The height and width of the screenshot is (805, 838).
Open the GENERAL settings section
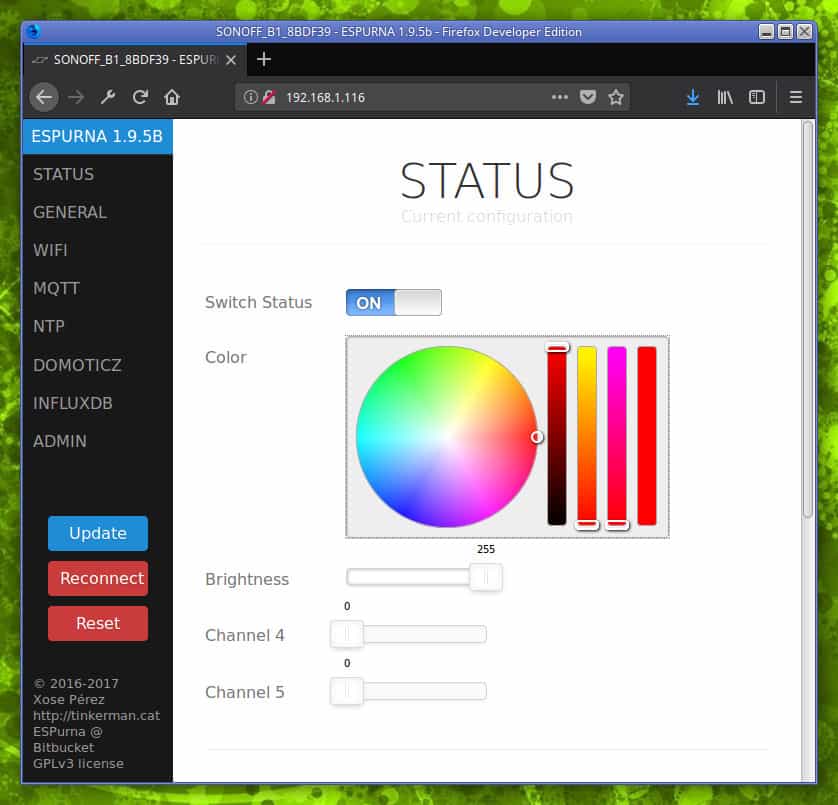point(70,212)
